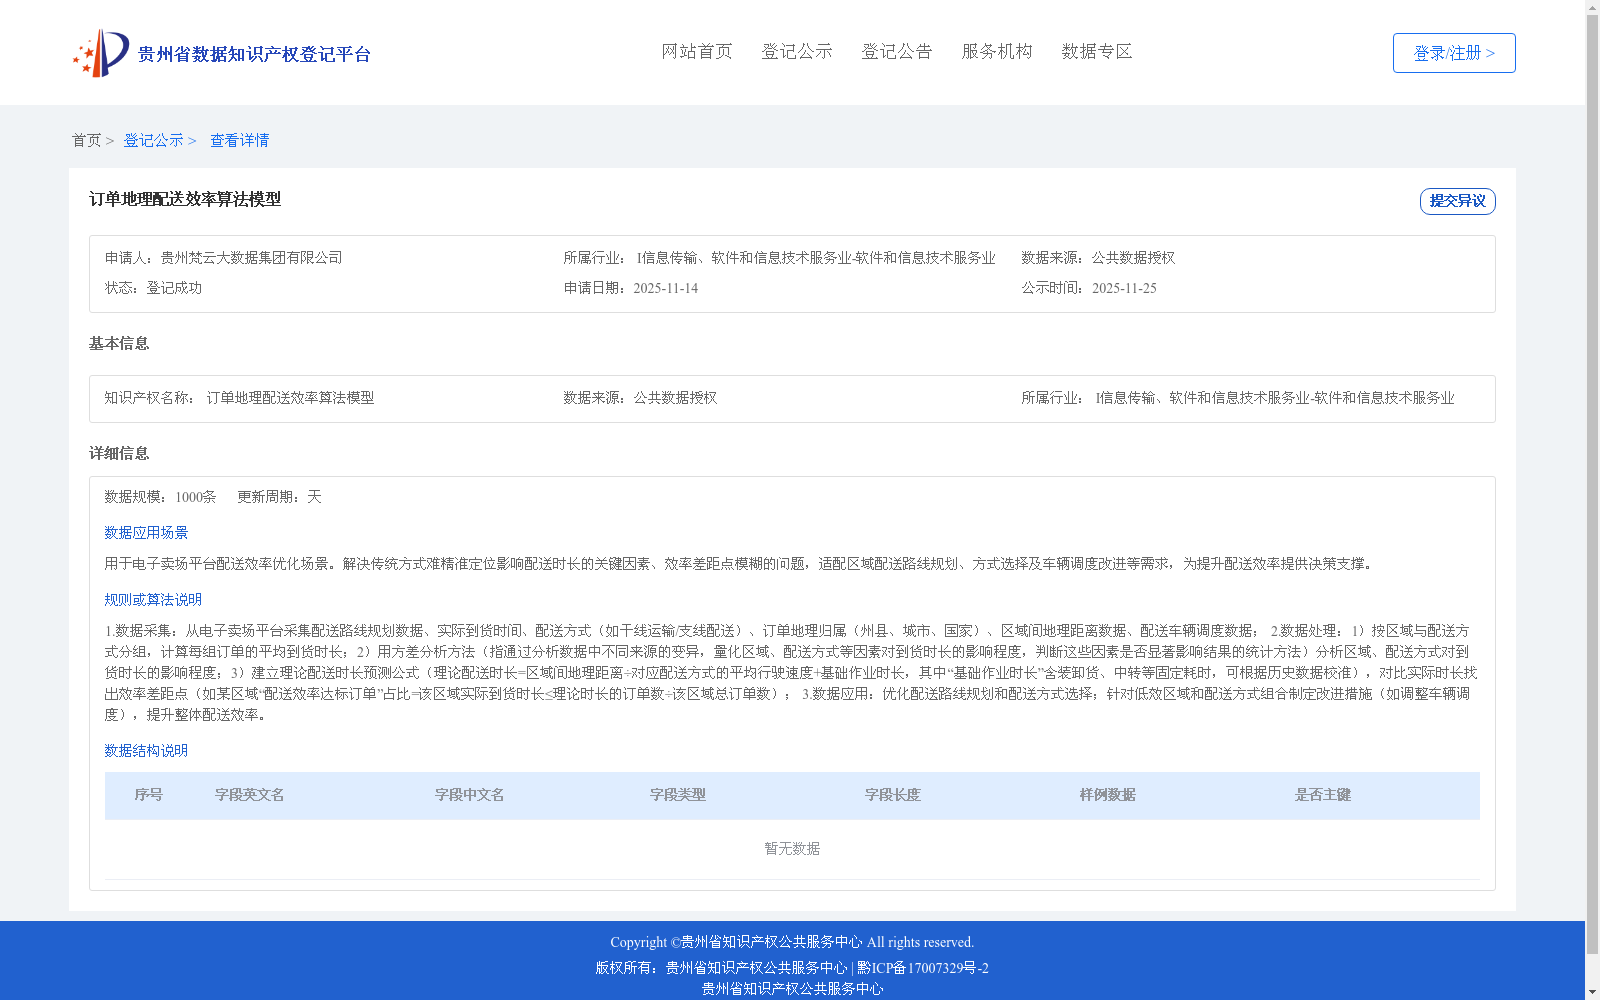This screenshot has width=1600, height=1000.
Task: Click the scrollbar down arrow
Action: point(1592,993)
